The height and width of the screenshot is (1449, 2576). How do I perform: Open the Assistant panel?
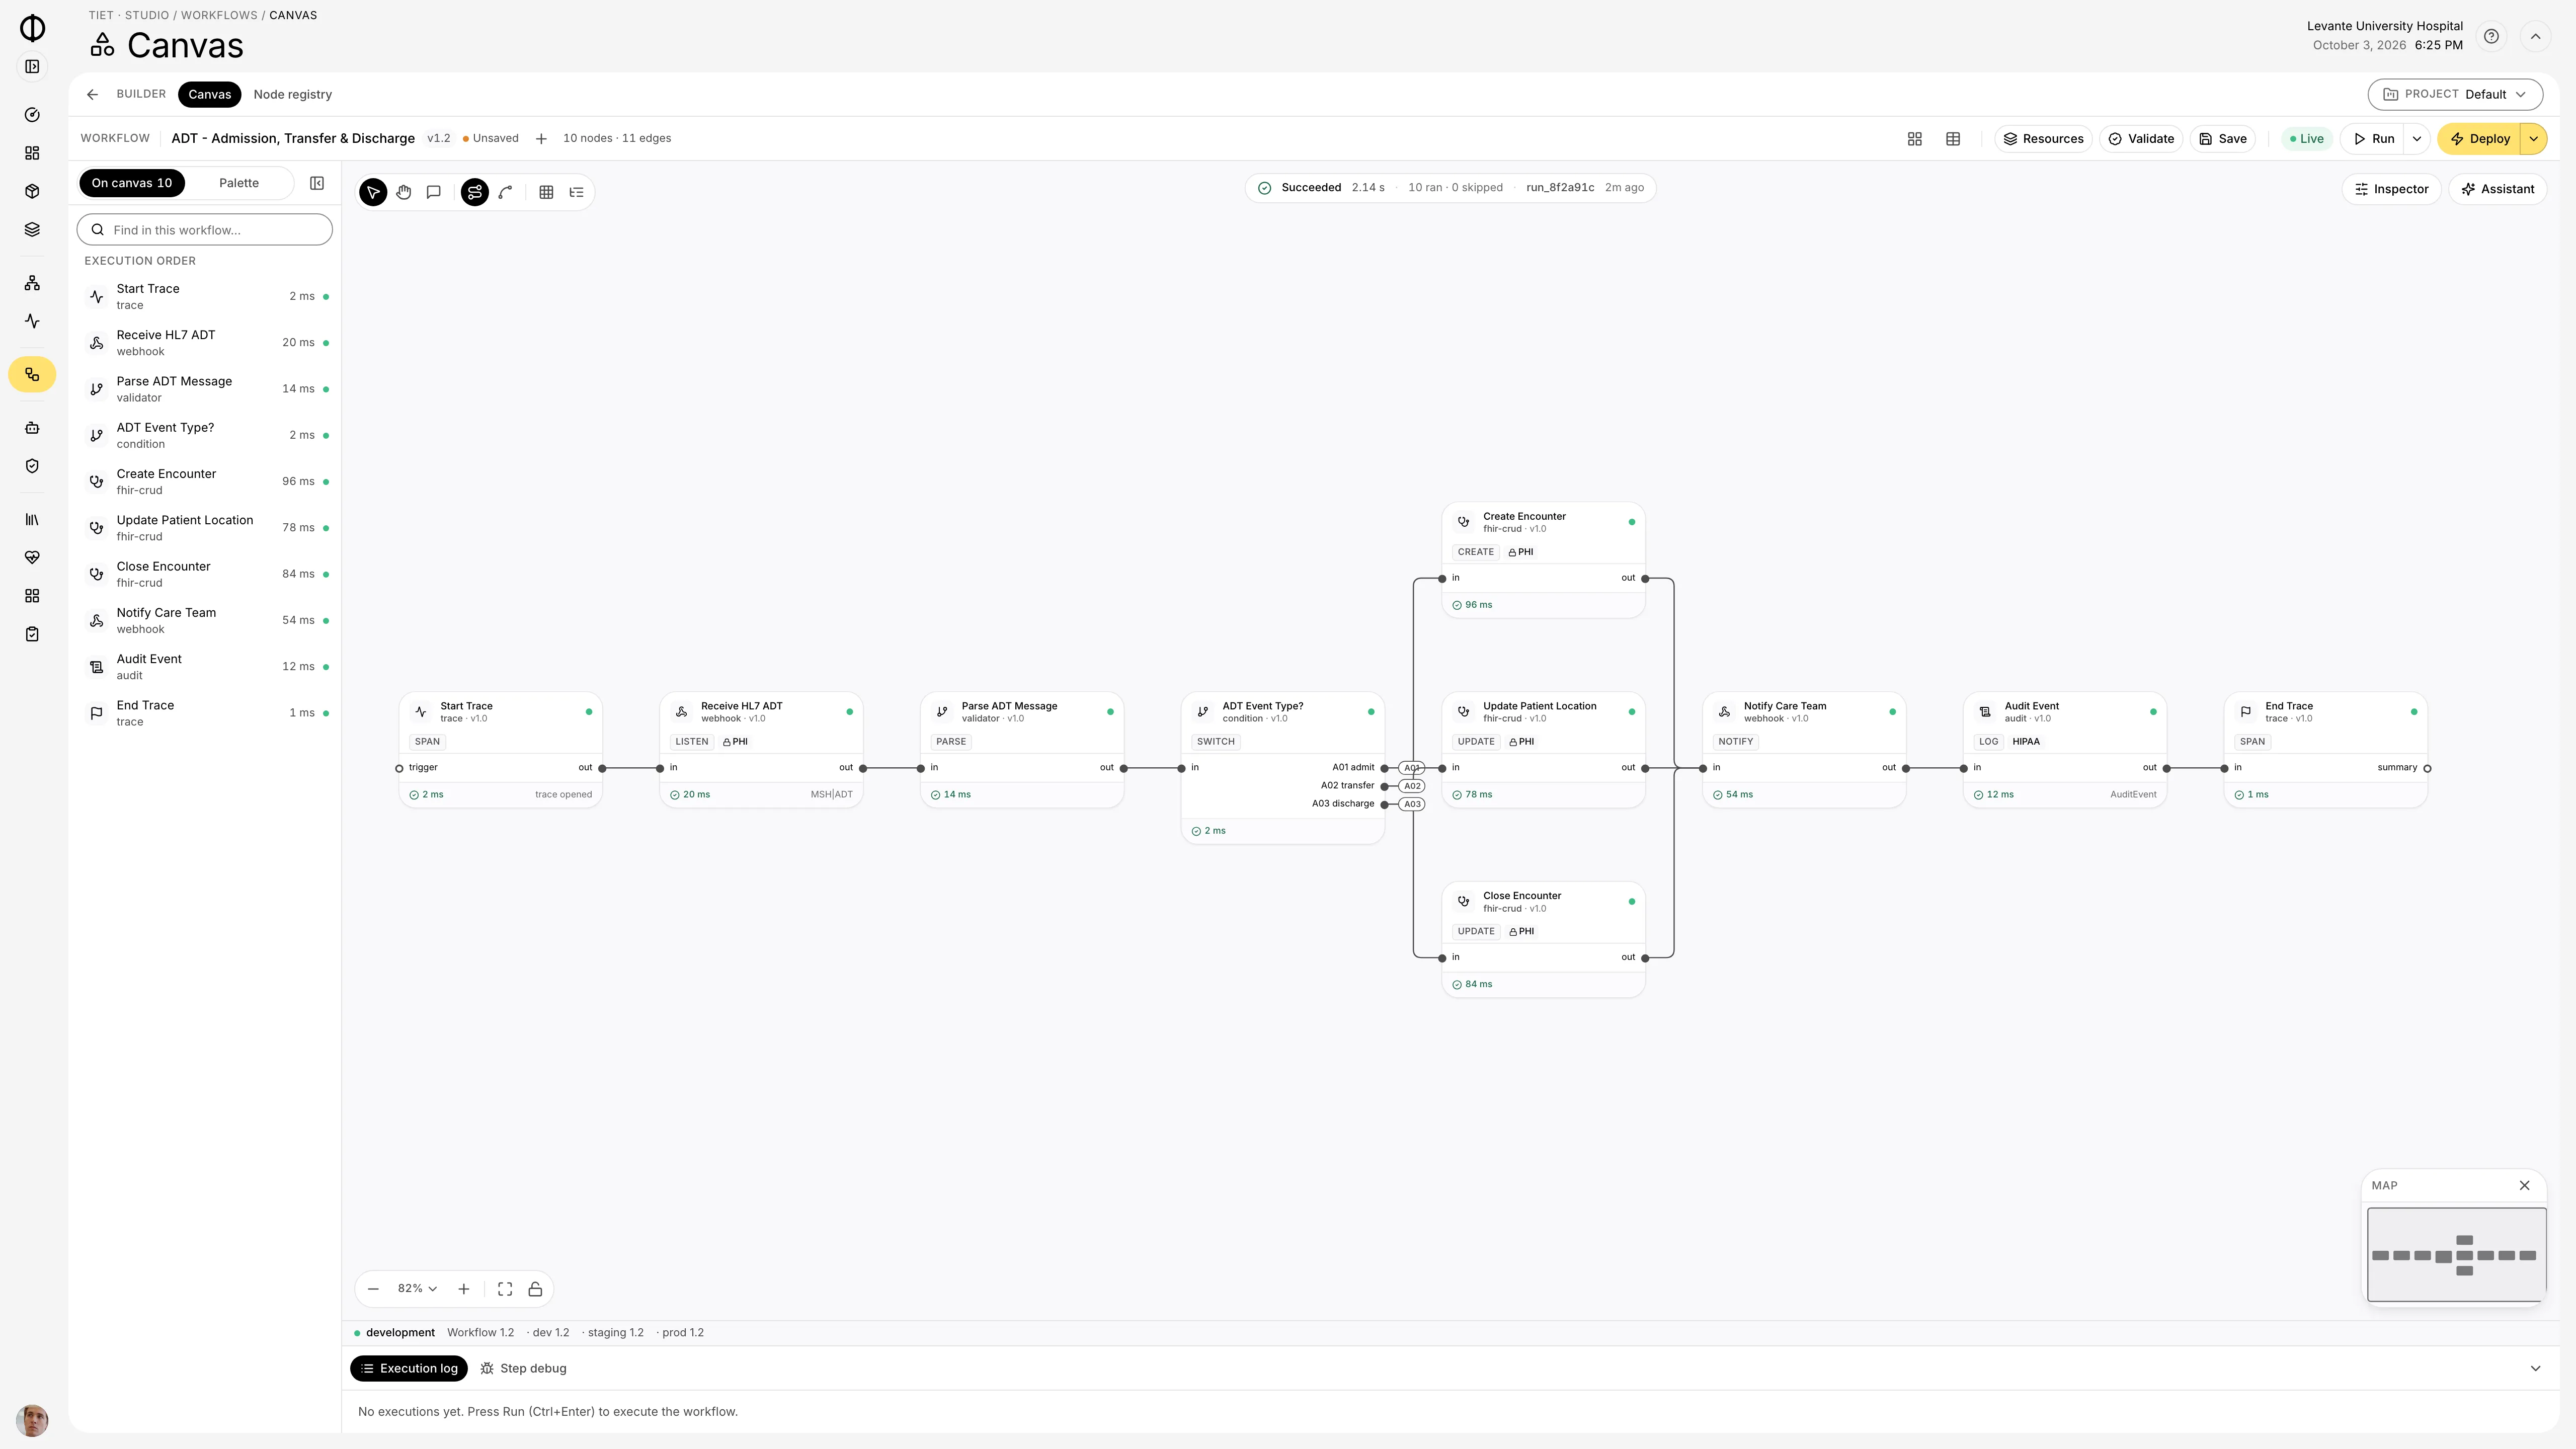click(x=2497, y=189)
